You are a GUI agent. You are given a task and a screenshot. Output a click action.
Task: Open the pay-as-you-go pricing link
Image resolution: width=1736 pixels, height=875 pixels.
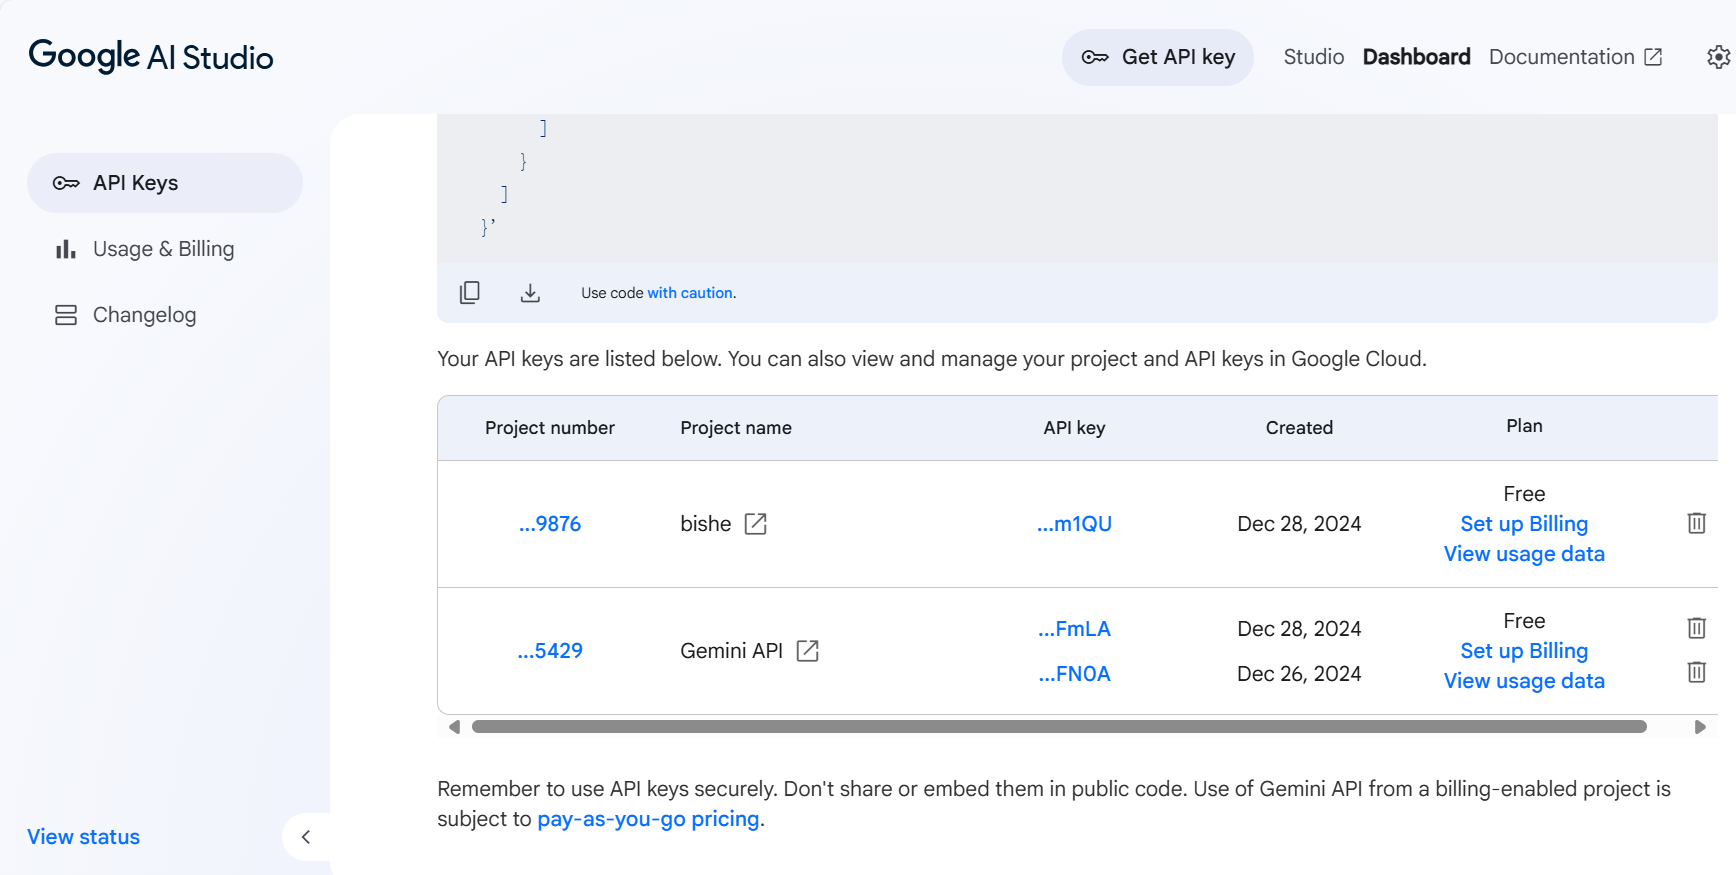[648, 819]
